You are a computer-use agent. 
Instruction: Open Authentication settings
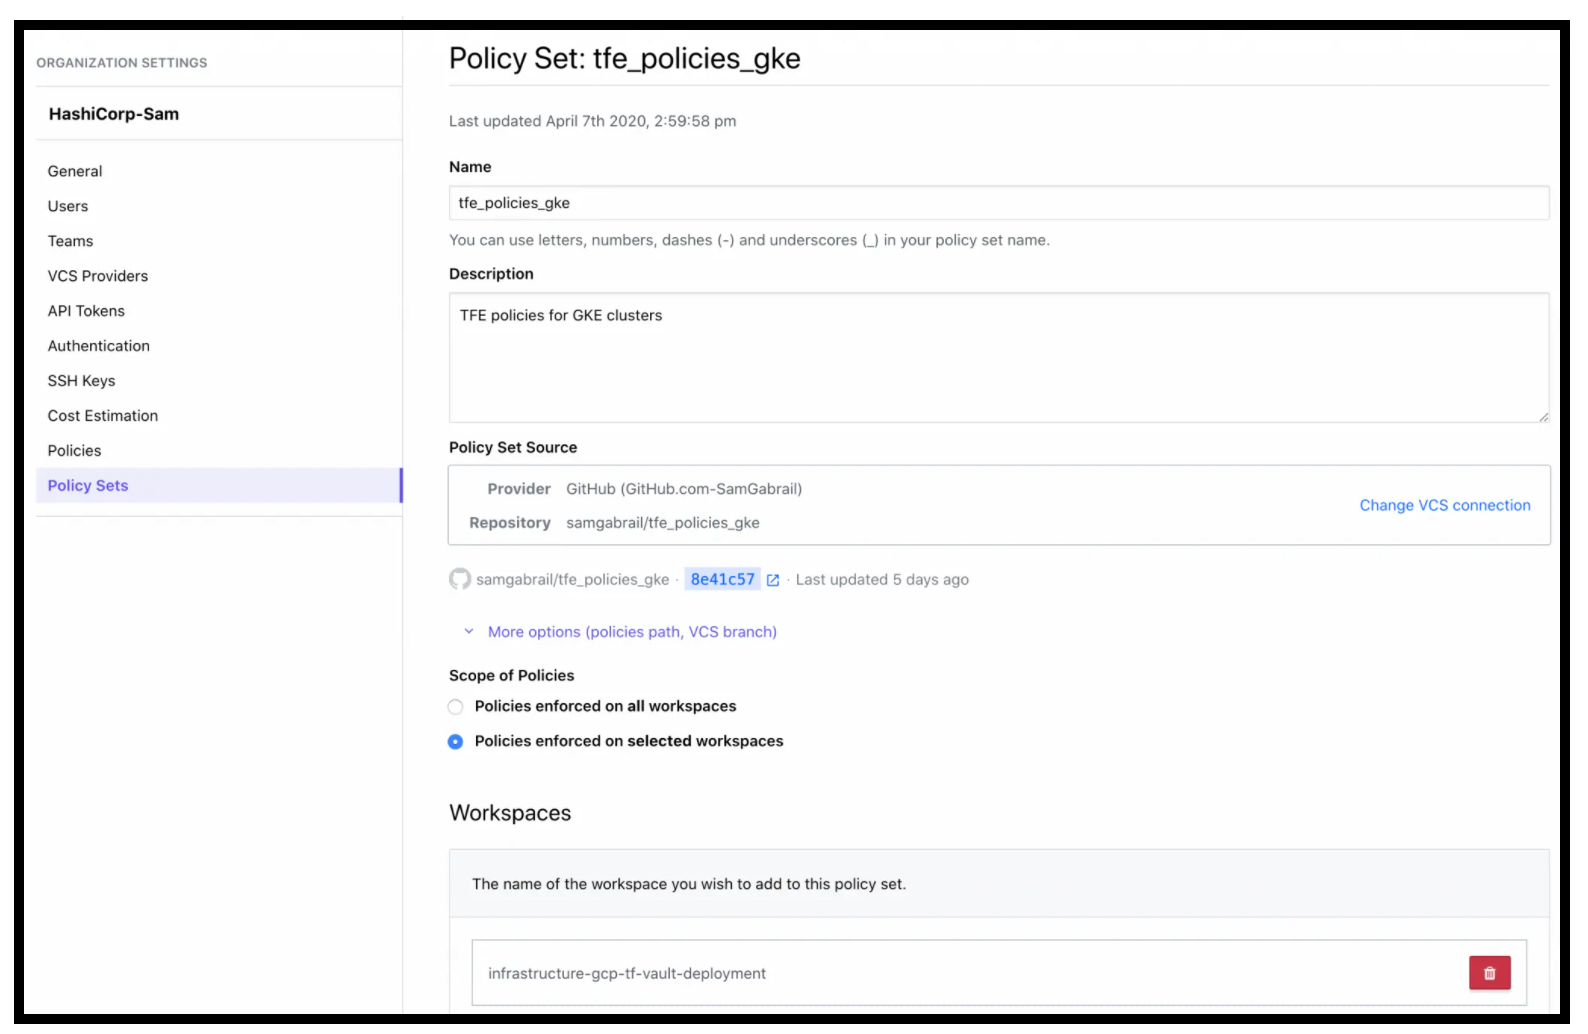(99, 346)
